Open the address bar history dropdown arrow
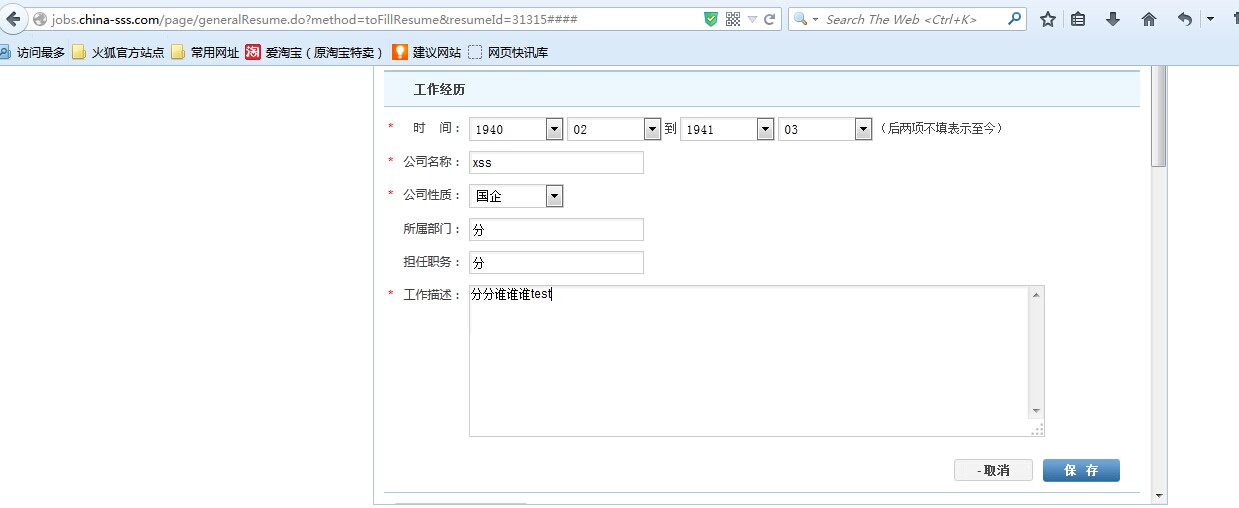Viewport: 1239px width, 508px height. click(x=752, y=19)
